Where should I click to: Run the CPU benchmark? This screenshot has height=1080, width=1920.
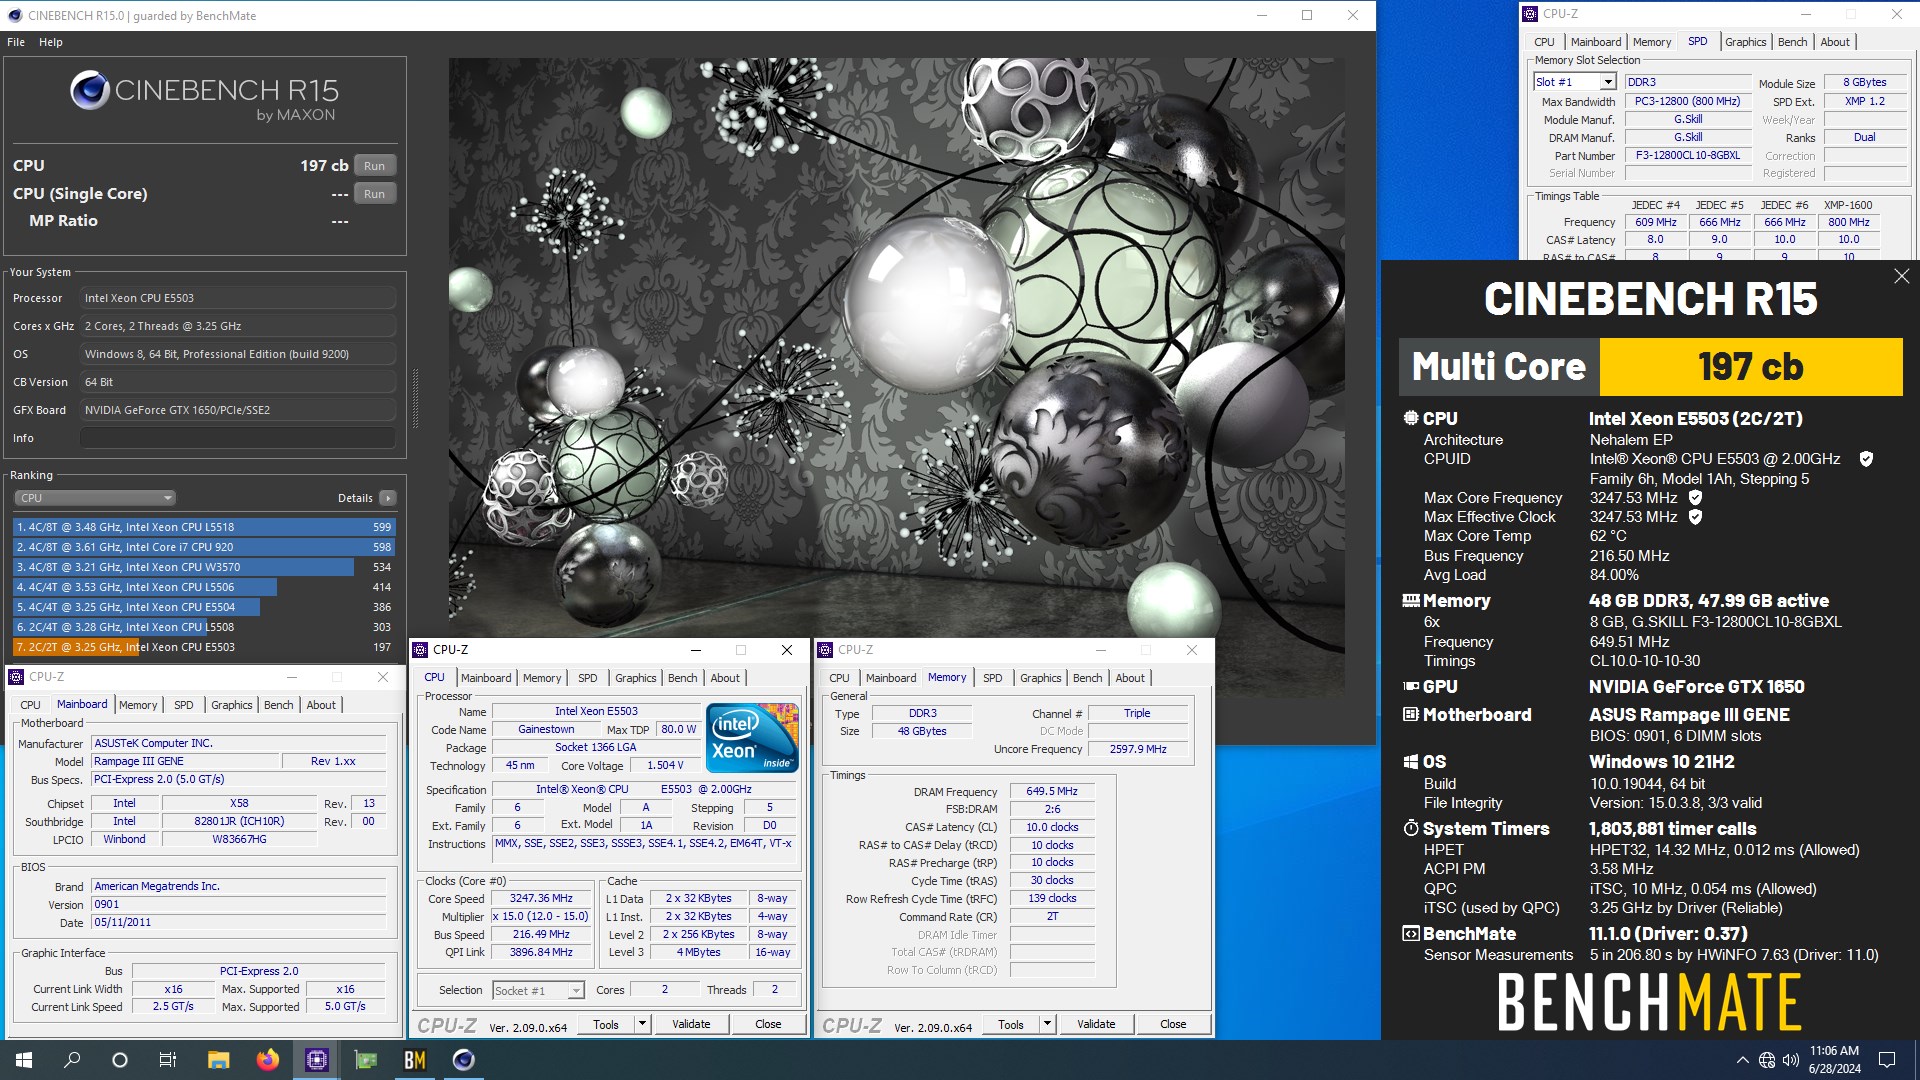pyautogui.click(x=374, y=166)
